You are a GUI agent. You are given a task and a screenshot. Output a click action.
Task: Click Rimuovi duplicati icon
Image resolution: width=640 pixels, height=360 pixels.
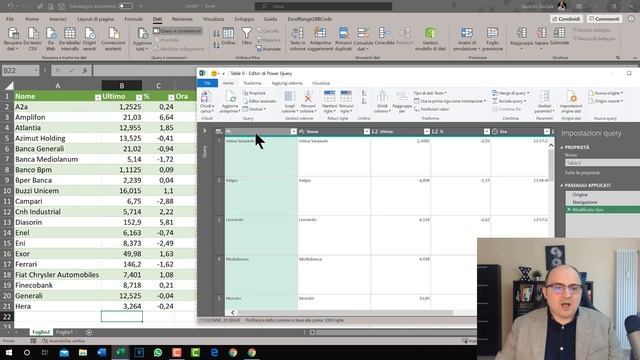[343, 39]
